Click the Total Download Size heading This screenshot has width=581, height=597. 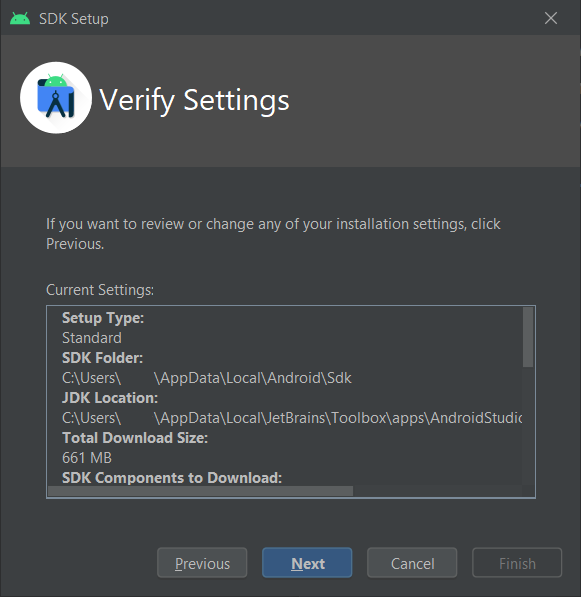(135, 438)
